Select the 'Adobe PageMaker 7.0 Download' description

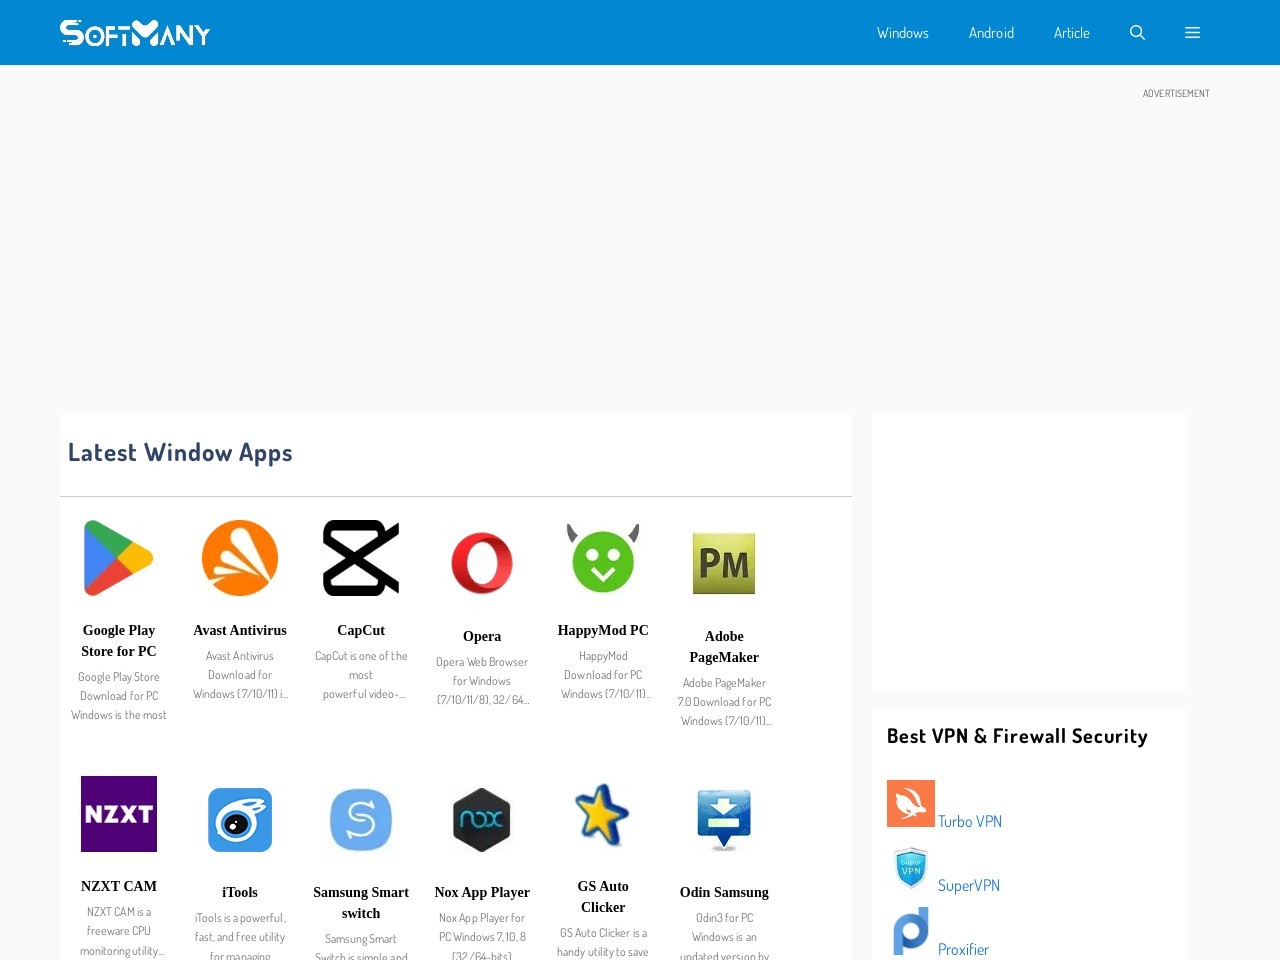pyautogui.click(x=724, y=702)
